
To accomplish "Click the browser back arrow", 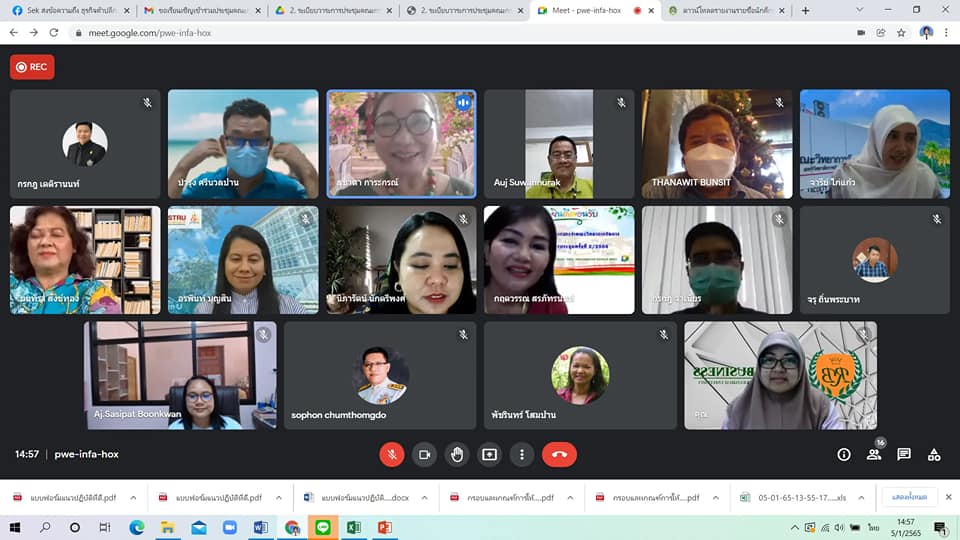I will [x=13, y=32].
